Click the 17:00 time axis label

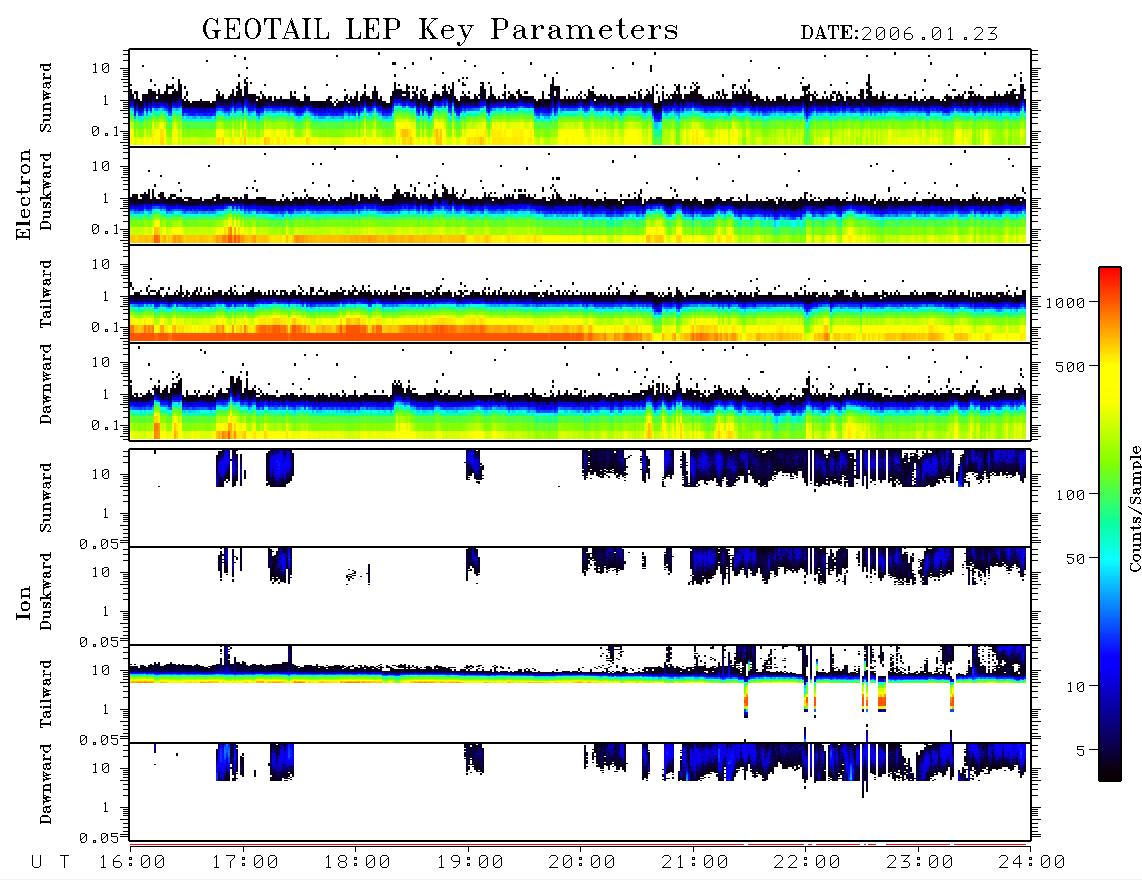(x=245, y=862)
